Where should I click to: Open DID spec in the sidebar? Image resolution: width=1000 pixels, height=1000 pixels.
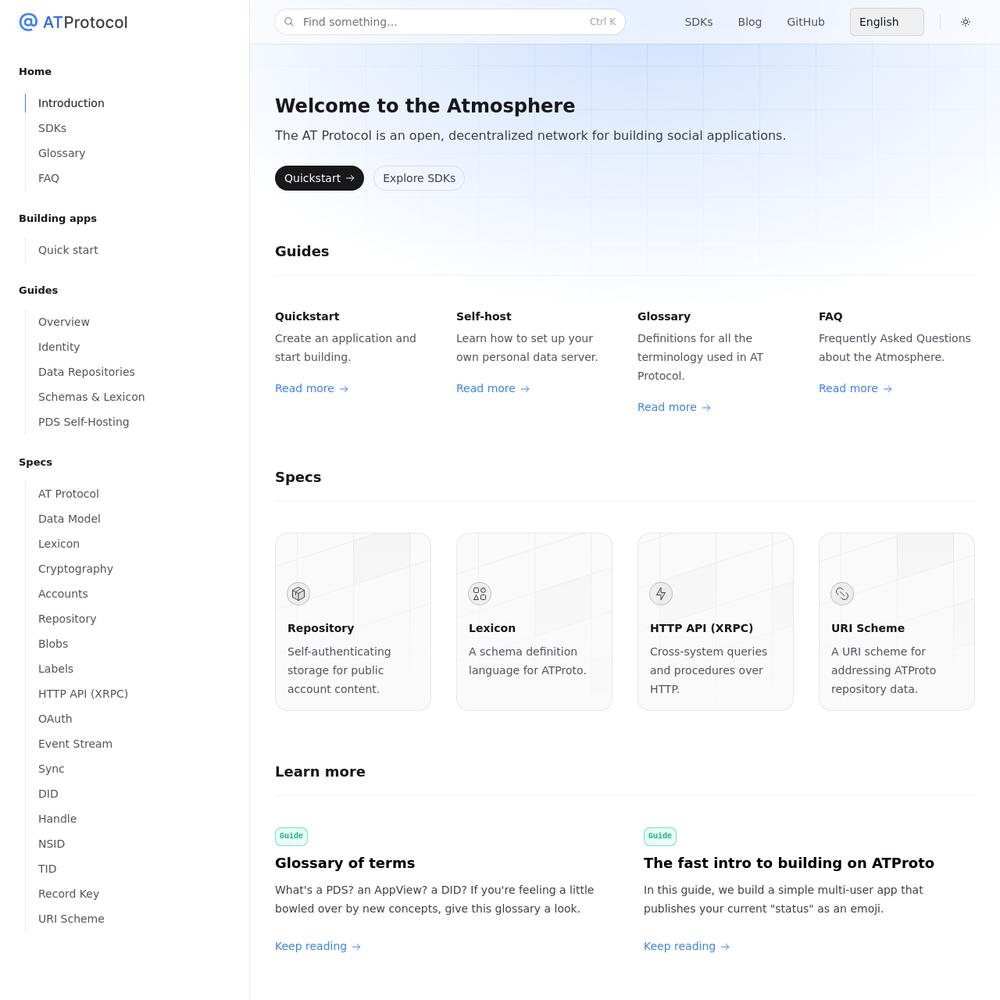click(48, 793)
